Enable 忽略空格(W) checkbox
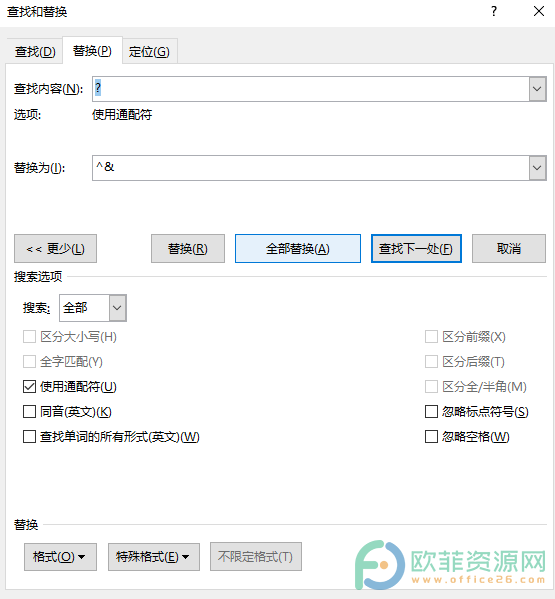555x599 pixels. click(x=431, y=437)
